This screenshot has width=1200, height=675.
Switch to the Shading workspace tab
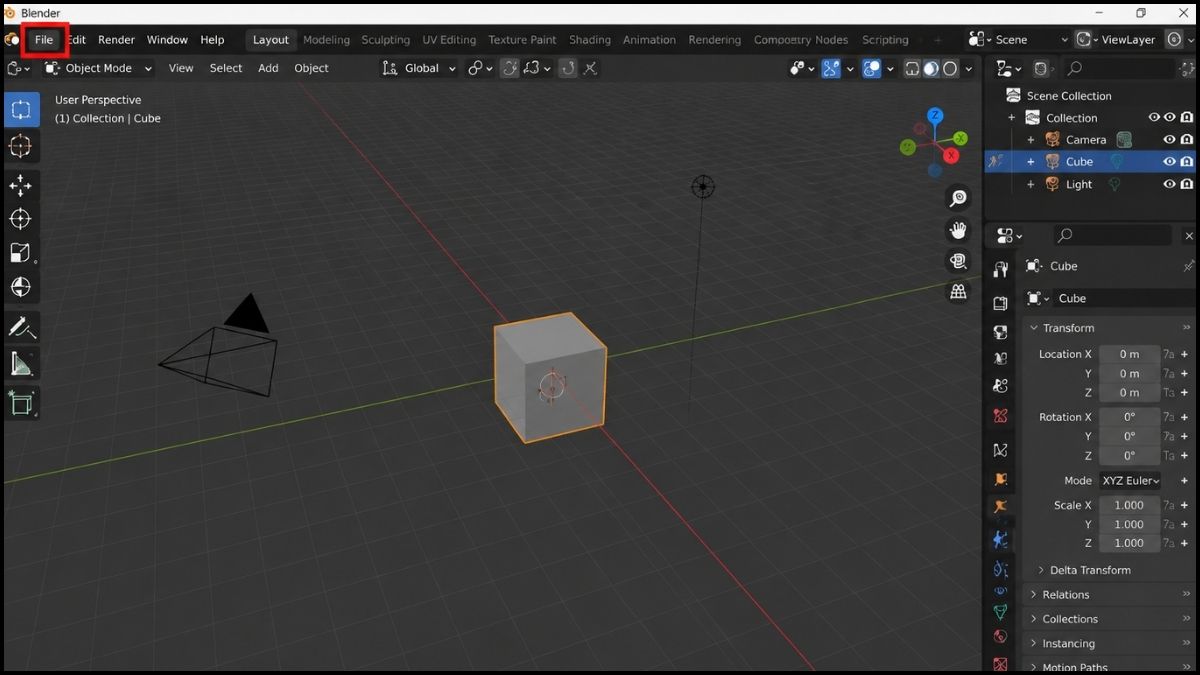point(590,40)
